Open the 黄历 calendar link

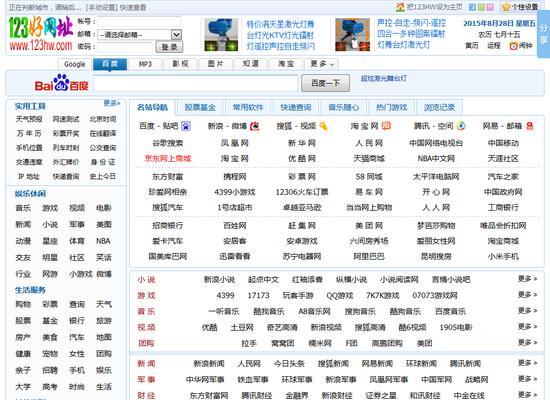[x=471, y=46]
